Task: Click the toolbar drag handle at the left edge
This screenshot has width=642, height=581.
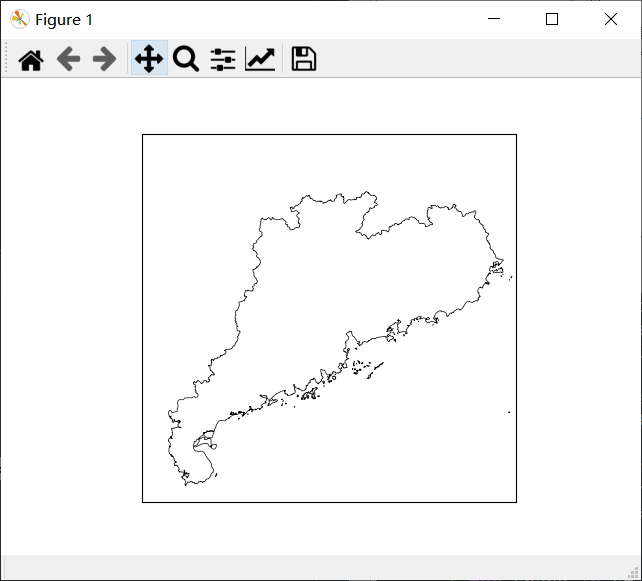Action: [6, 57]
